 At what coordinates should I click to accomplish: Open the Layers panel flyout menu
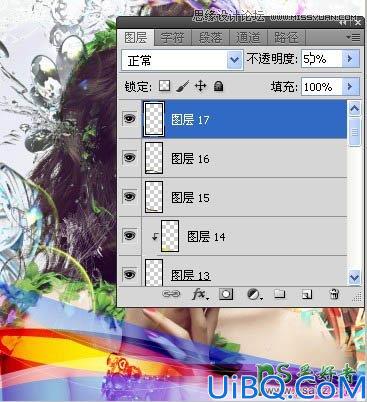point(353,37)
